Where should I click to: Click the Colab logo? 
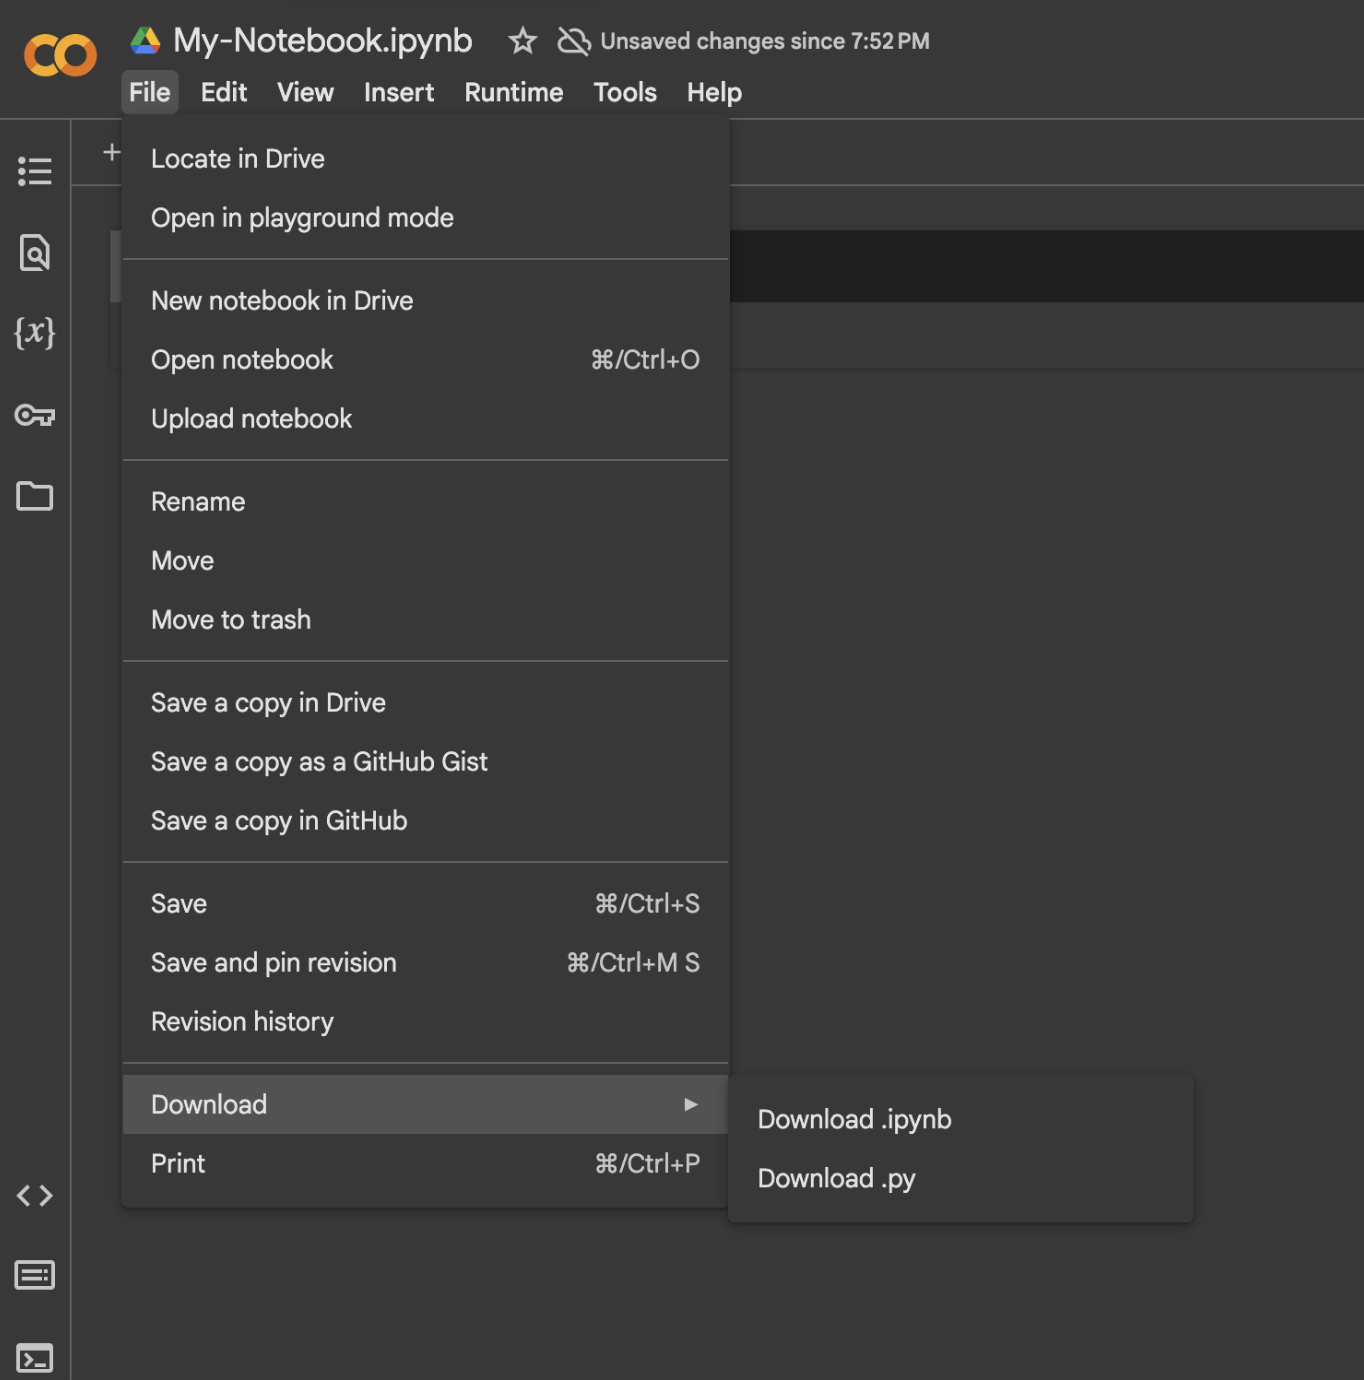(60, 55)
